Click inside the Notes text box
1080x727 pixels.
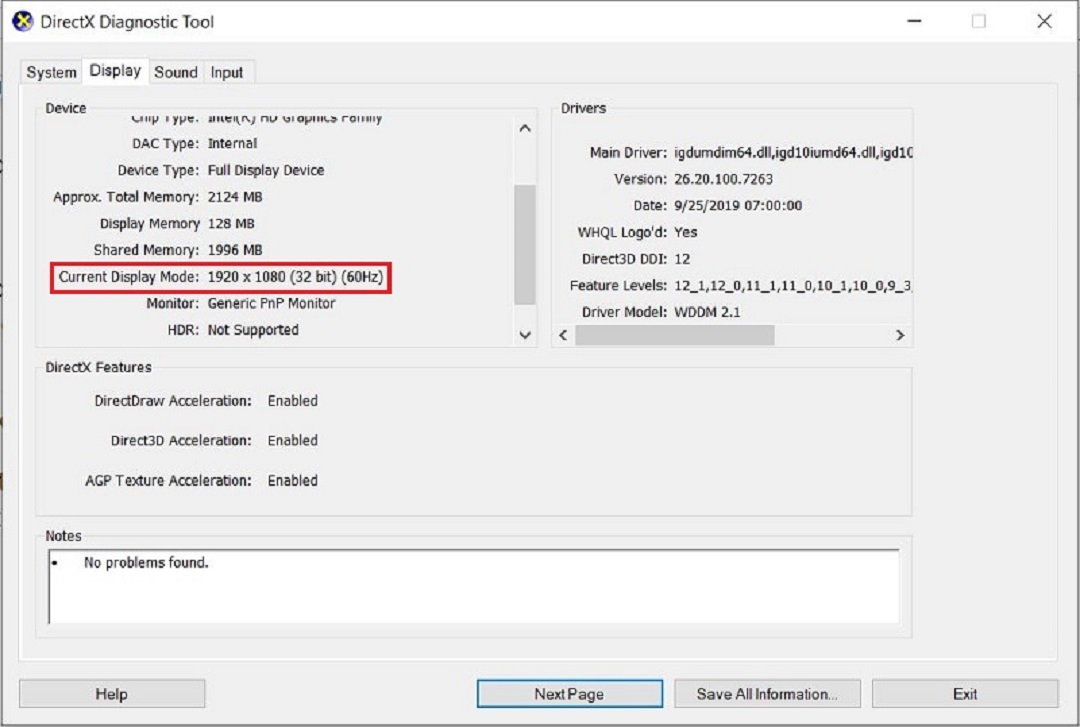[x=474, y=586]
